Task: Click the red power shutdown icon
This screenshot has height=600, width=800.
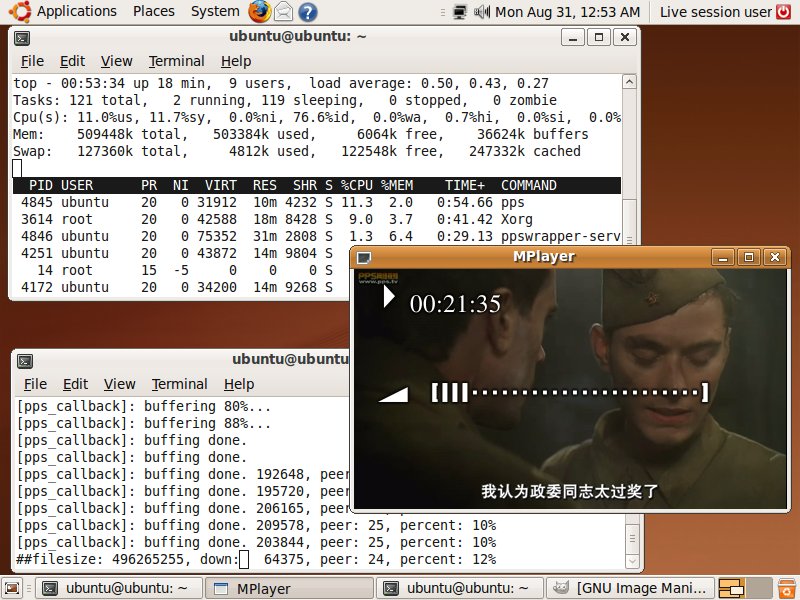Action: pyautogui.click(x=784, y=12)
